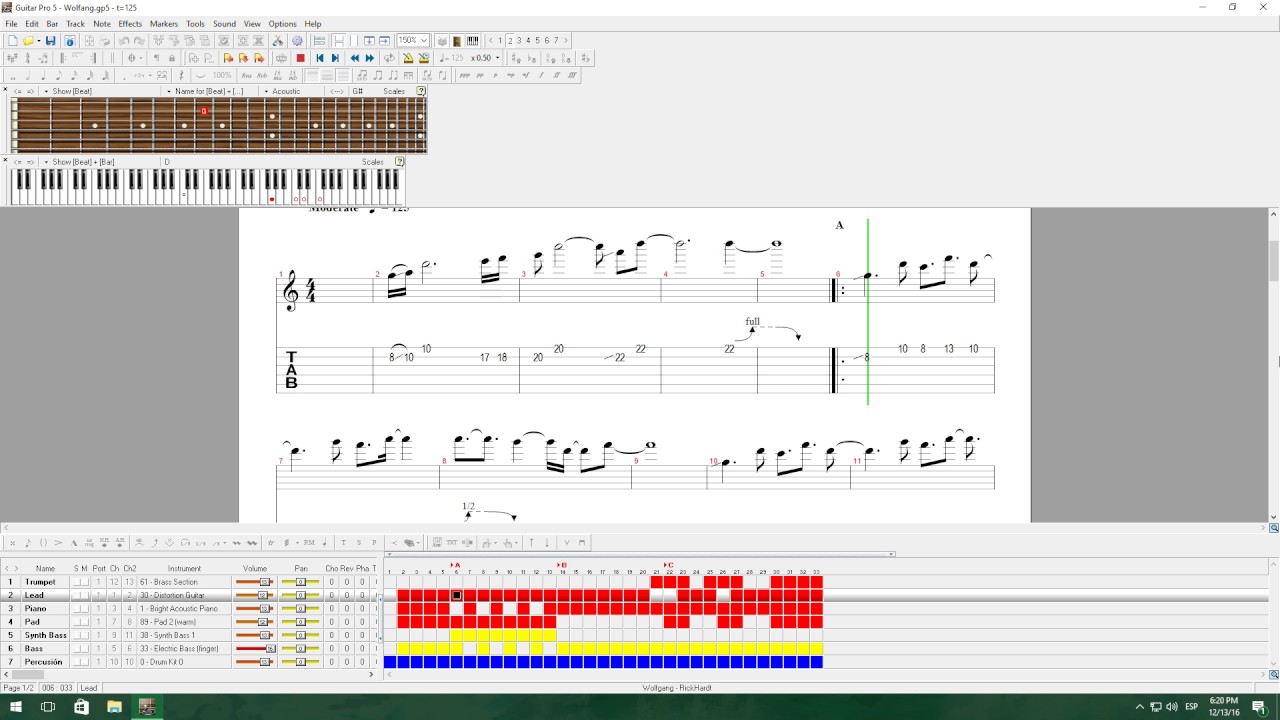This screenshot has width=1280, height=720.
Task: Stop playback with the red square button
Action: 300,58
